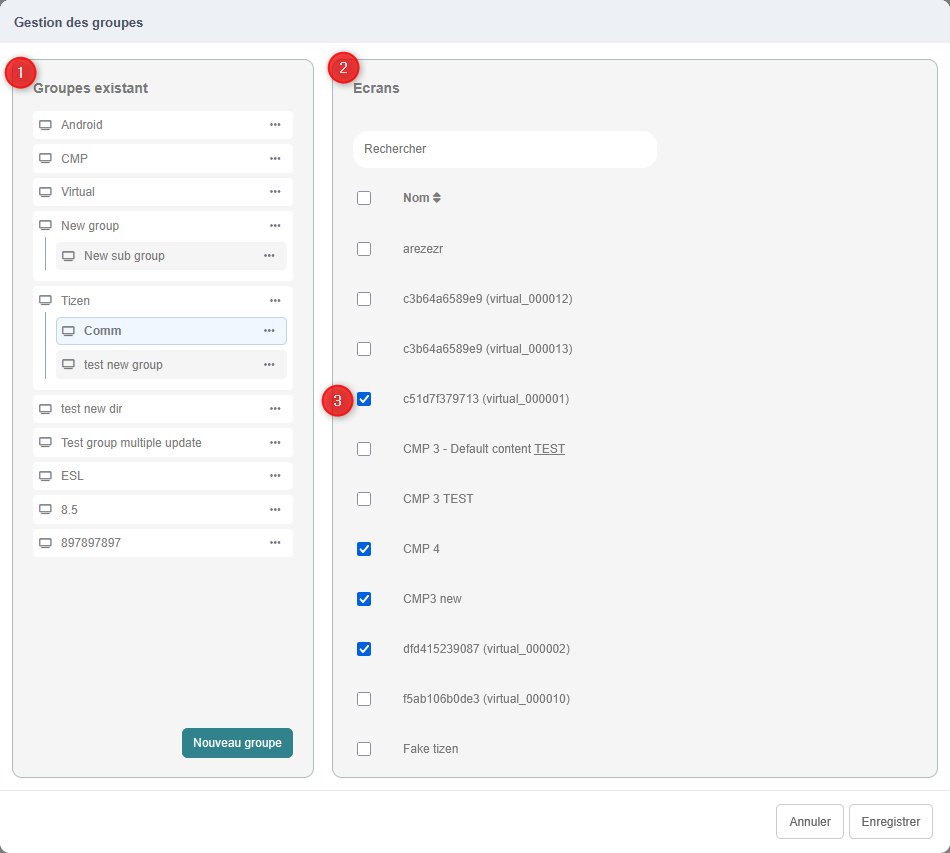Screen dimensions: 950x853
Task: Click the Nouveau groupe button
Action: 237,743
